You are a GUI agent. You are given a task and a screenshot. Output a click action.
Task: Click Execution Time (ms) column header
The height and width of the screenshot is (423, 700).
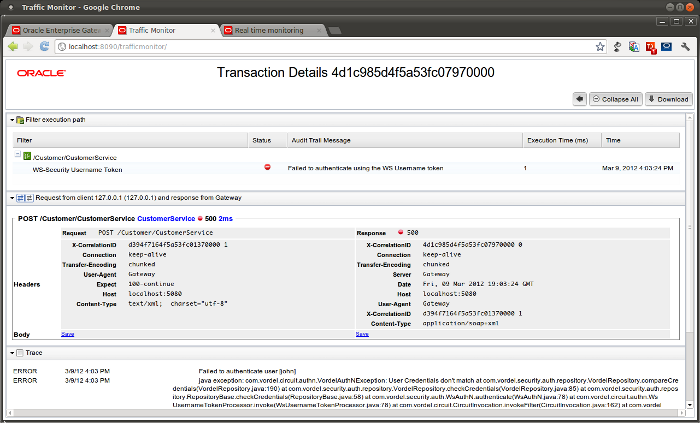(562, 140)
